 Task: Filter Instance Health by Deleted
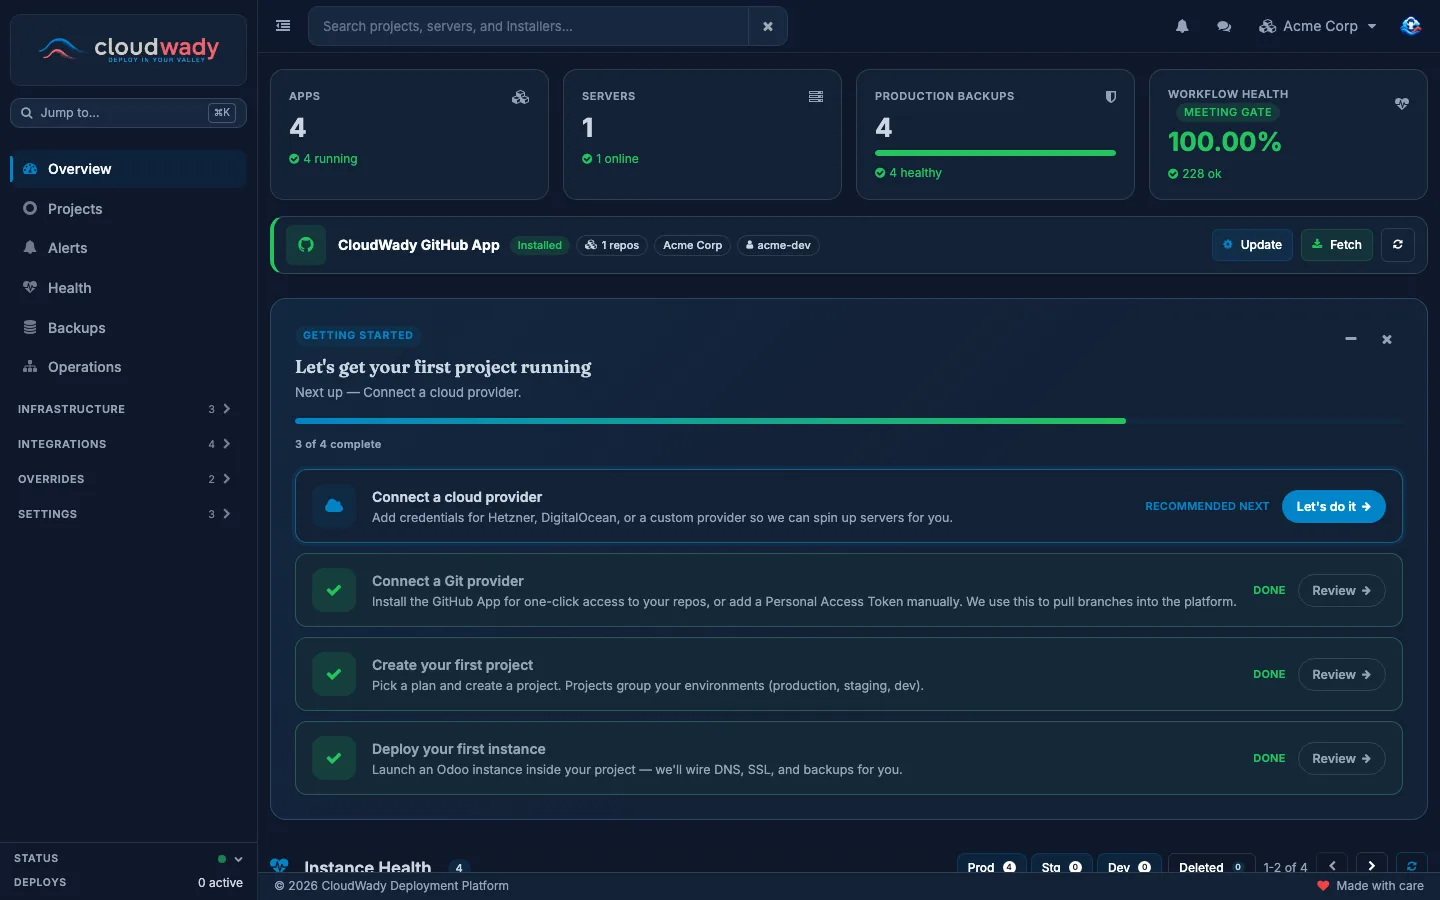coord(1211,866)
